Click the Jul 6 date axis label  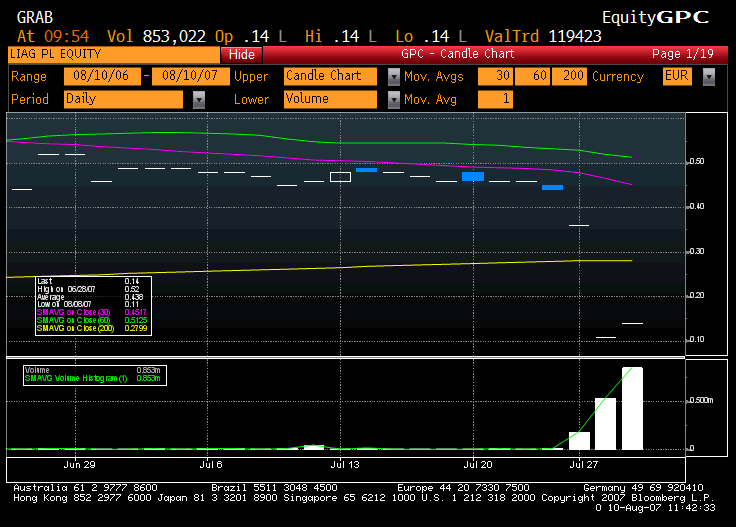[211, 465]
